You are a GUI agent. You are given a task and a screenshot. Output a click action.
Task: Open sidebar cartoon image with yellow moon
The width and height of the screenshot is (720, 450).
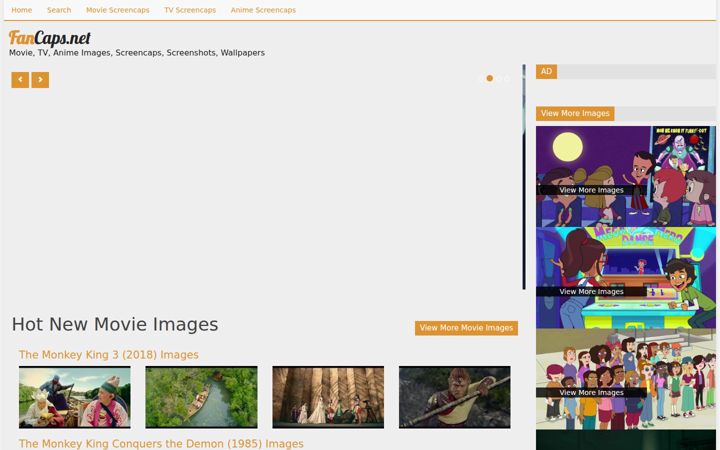coord(625,176)
